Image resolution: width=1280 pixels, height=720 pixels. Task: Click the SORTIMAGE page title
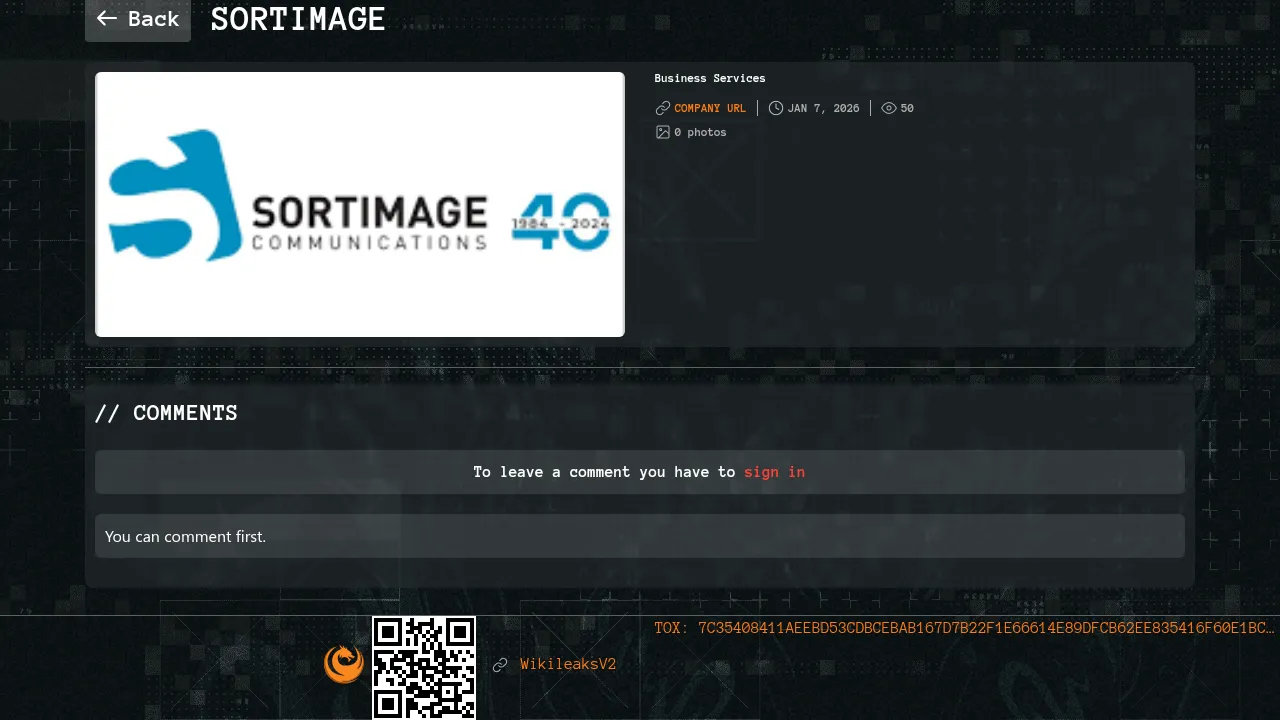(298, 19)
